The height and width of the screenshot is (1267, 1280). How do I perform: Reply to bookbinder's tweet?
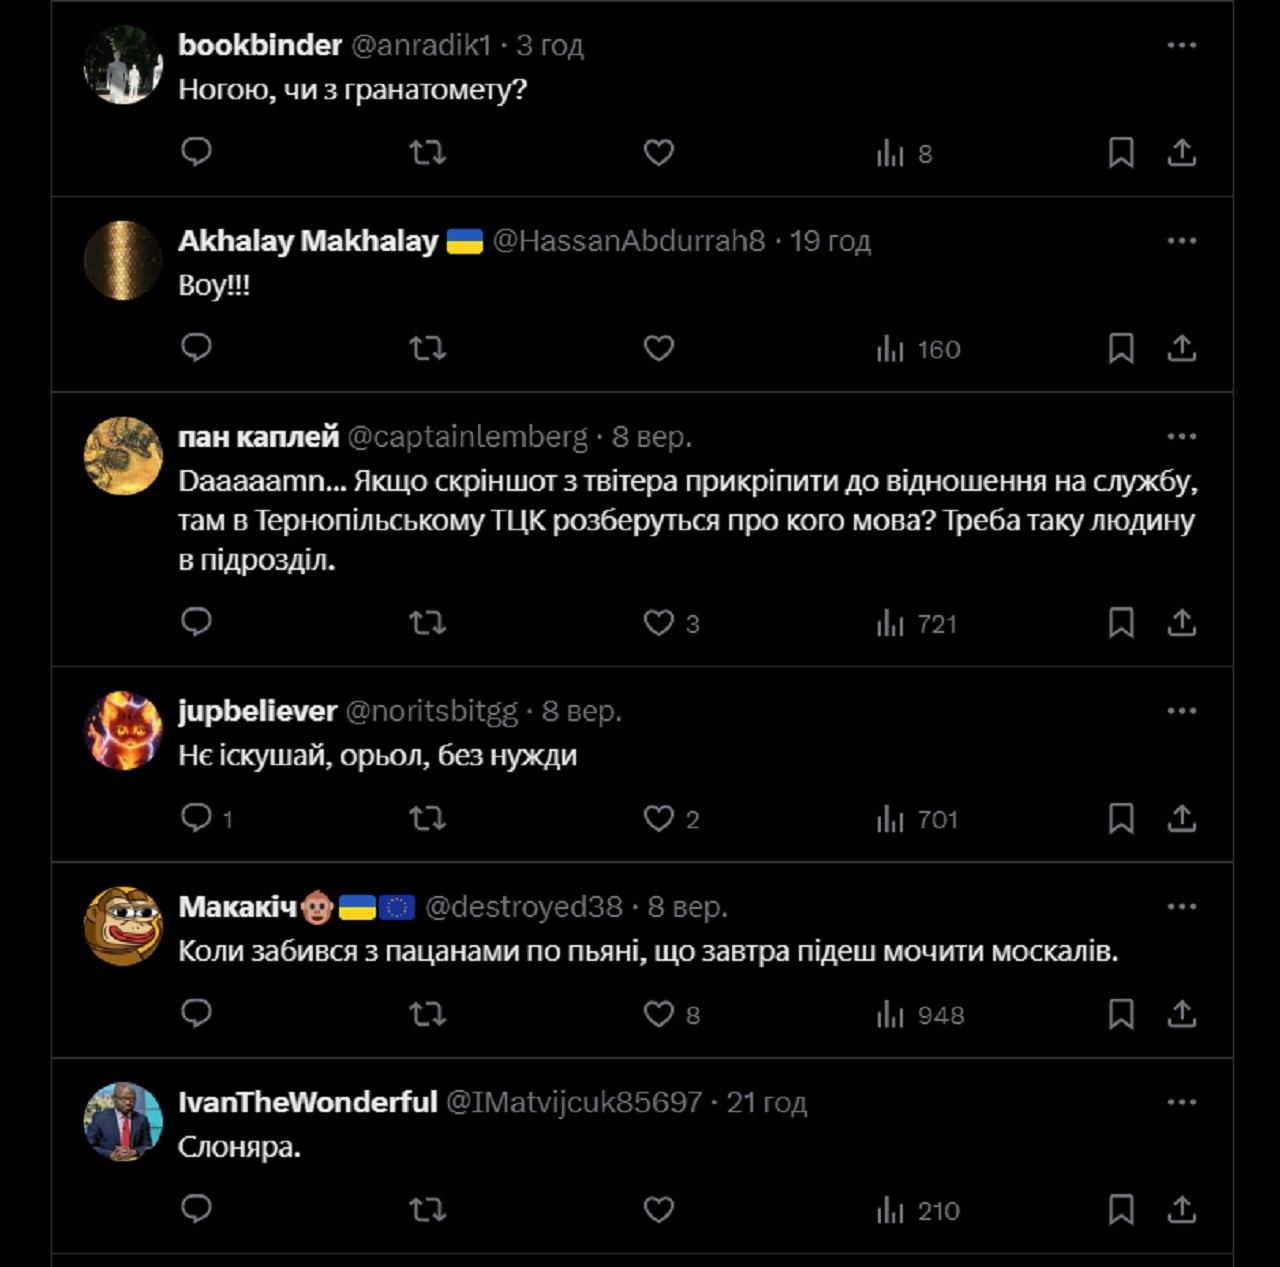(x=196, y=152)
